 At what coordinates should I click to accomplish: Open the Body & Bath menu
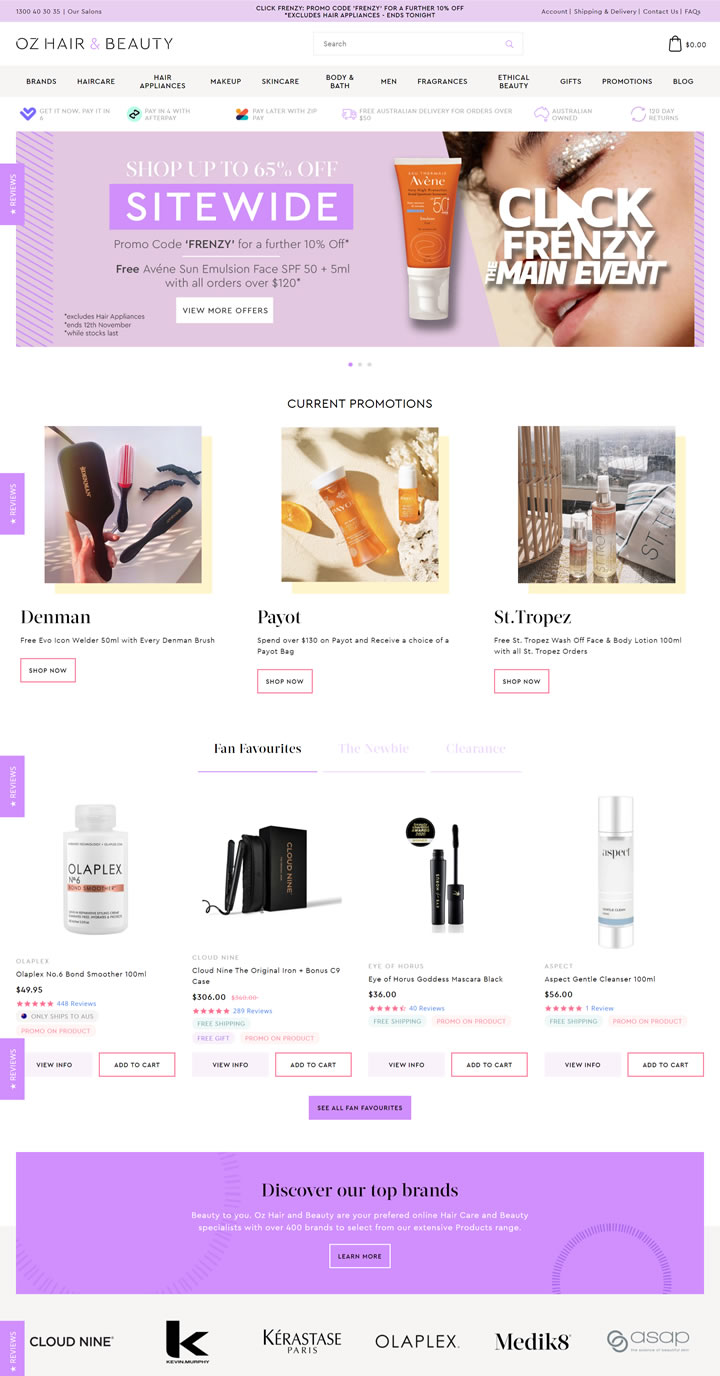[x=340, y=82]
